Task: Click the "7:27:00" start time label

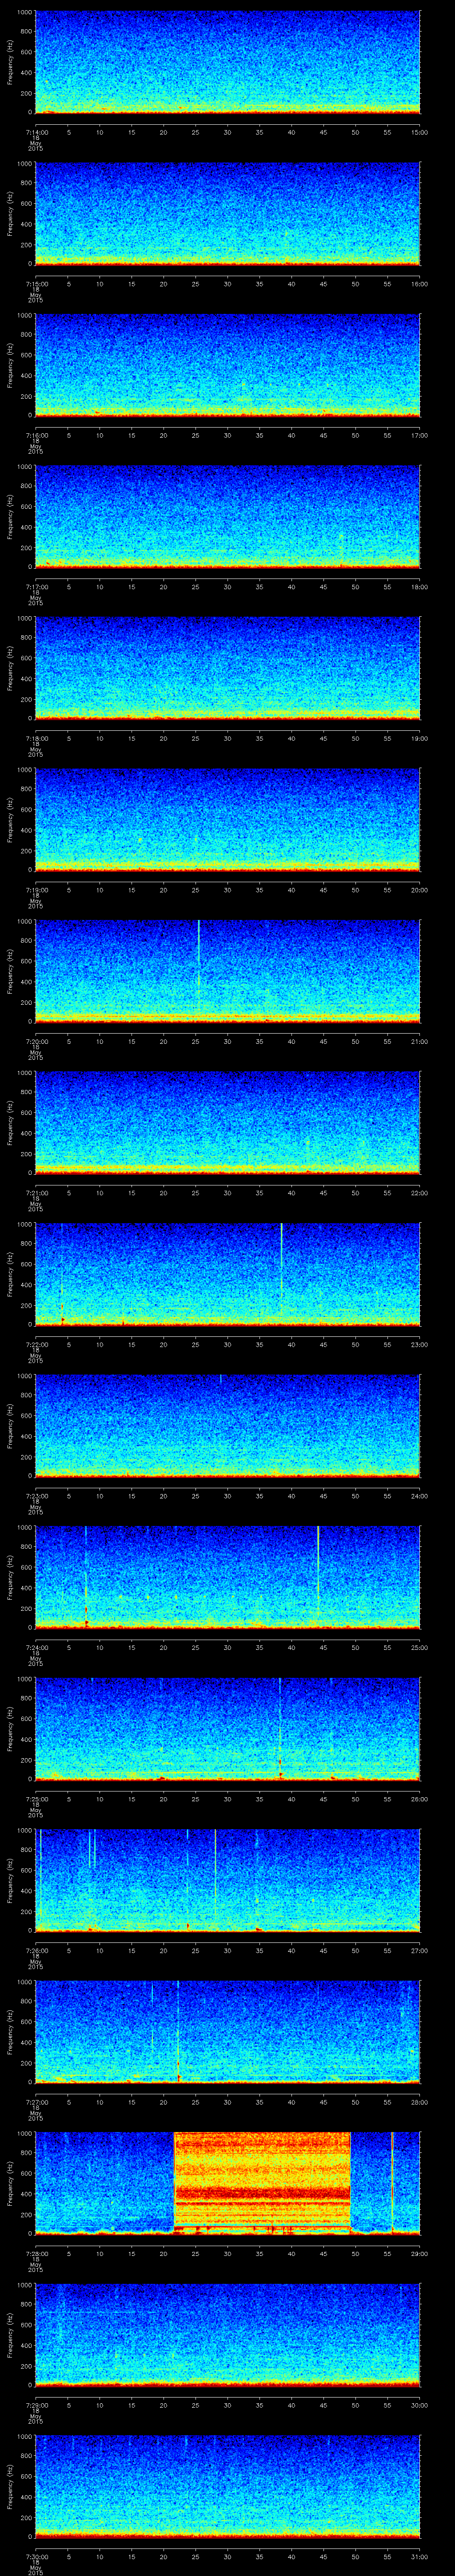Action: 36,2102
